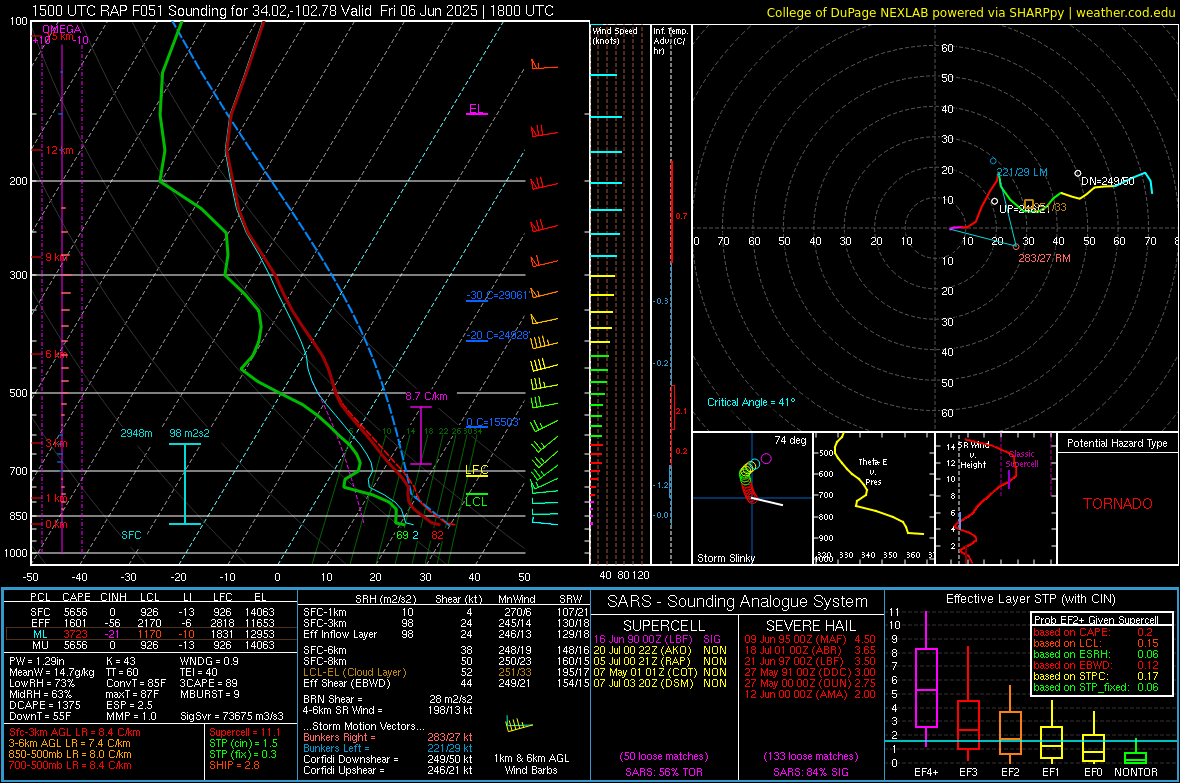Click the cyan SFC label on skew-T

131,535
